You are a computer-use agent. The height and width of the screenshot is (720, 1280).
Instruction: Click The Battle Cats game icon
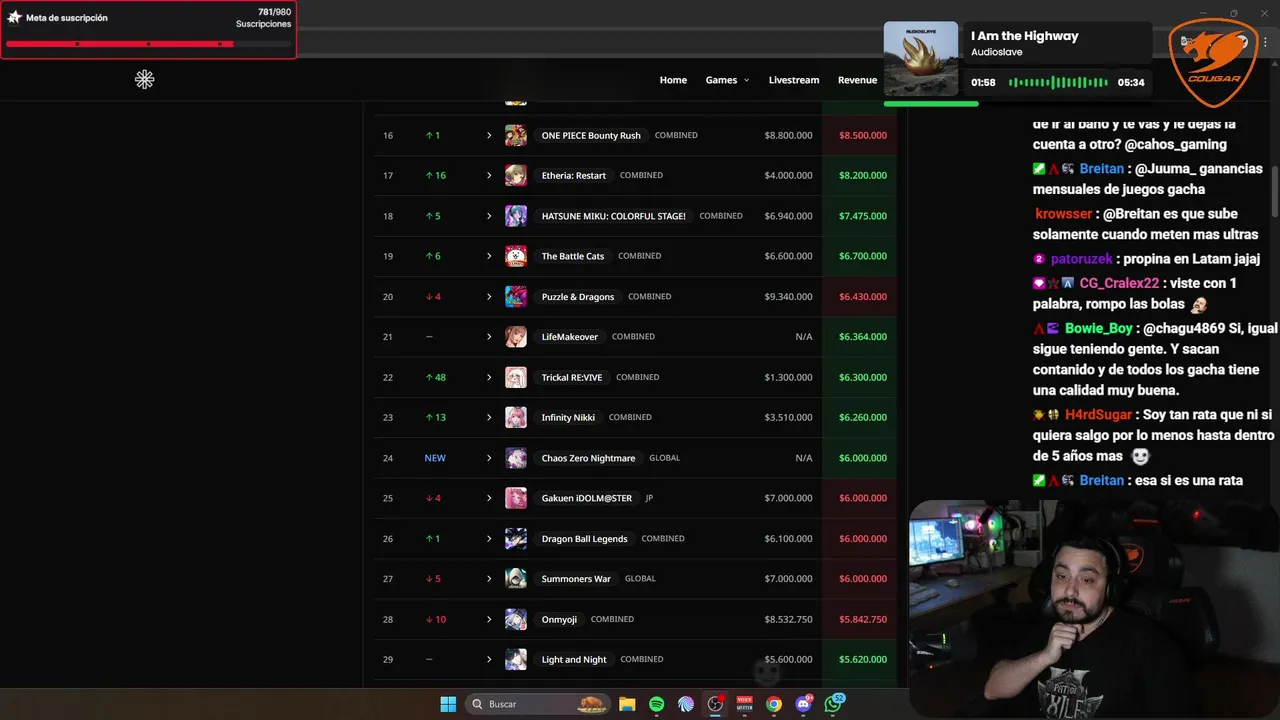[x=516, y=256]
